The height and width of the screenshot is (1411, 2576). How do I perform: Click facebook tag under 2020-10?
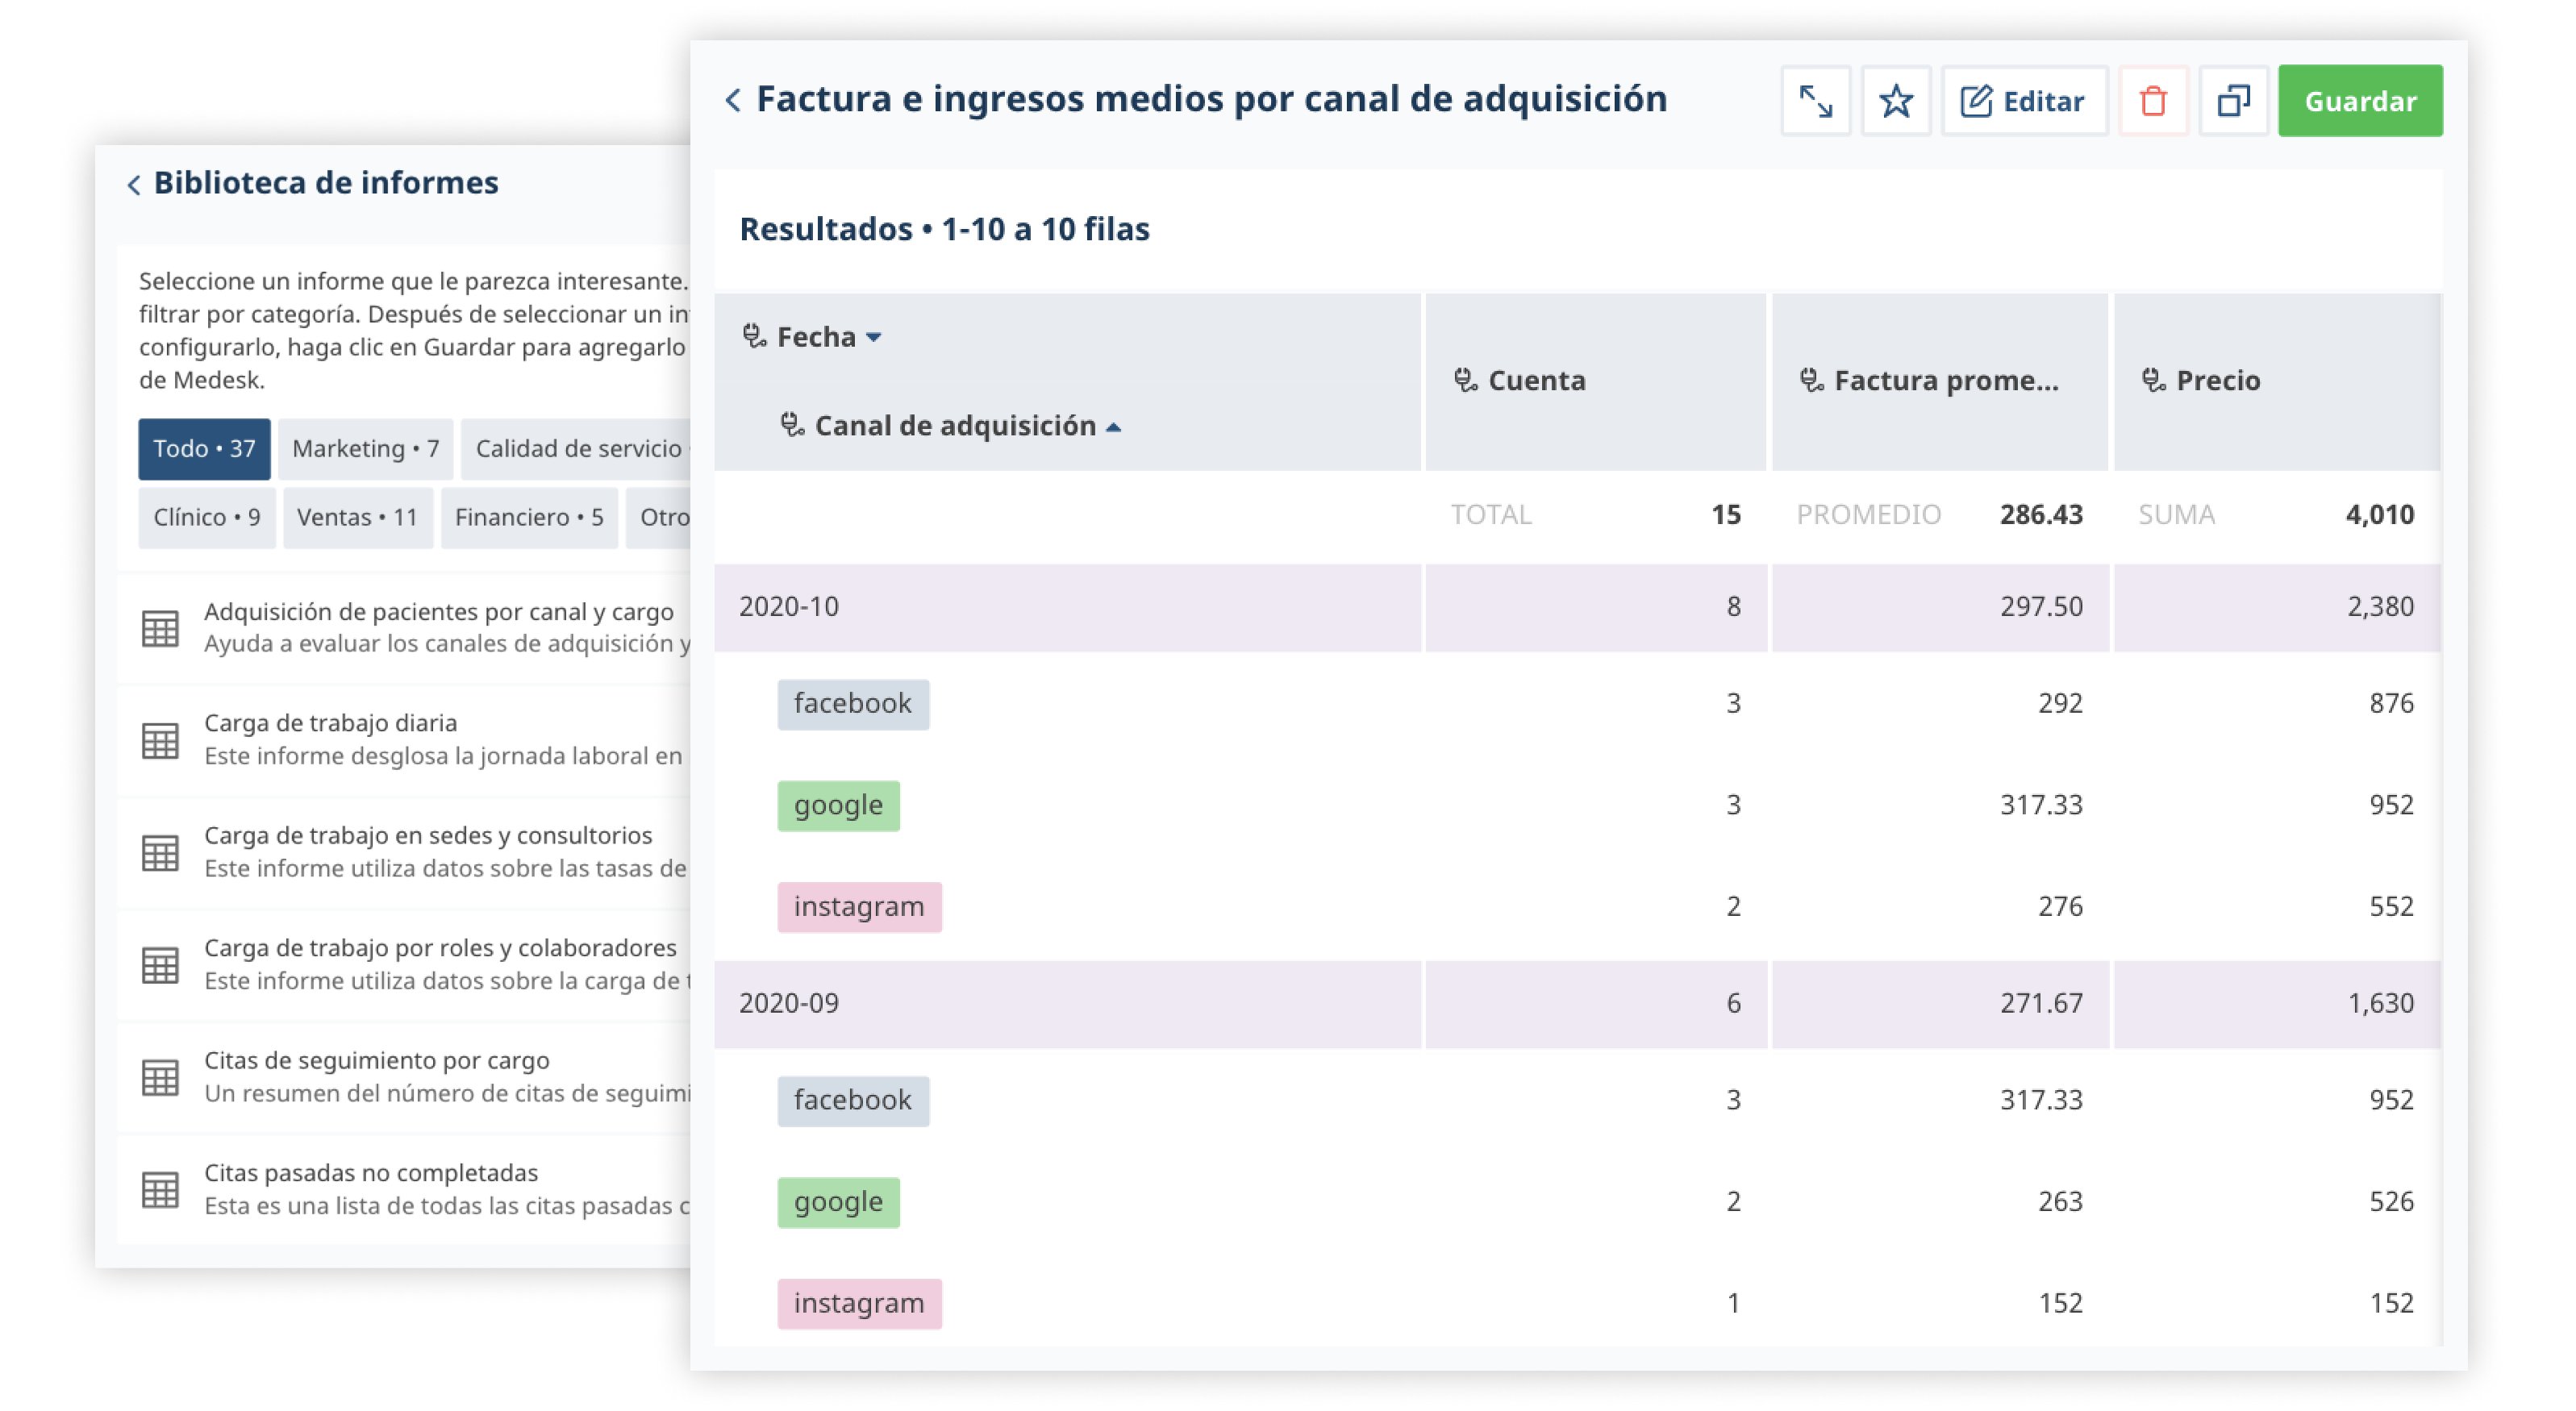(x=853, y=704)
